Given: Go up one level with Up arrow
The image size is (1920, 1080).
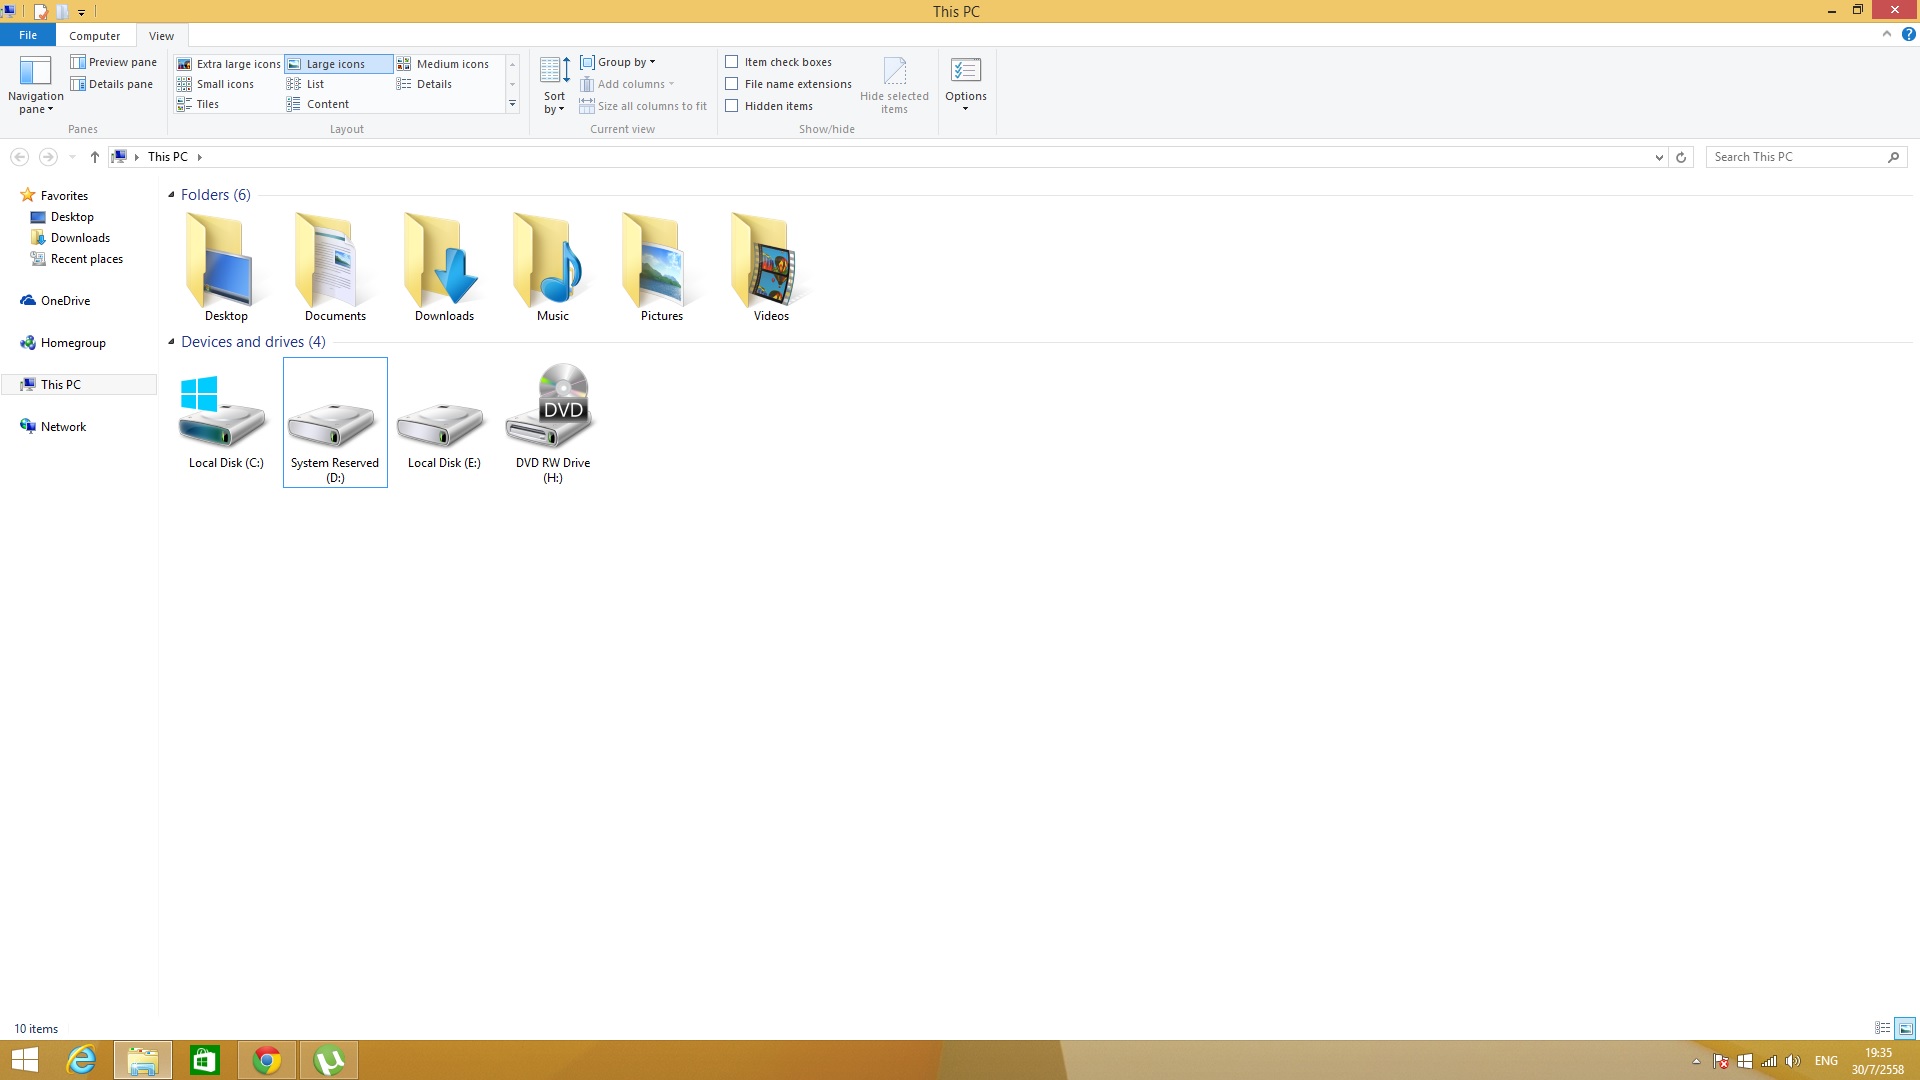Looking at the screenshot, I should 95,157.
